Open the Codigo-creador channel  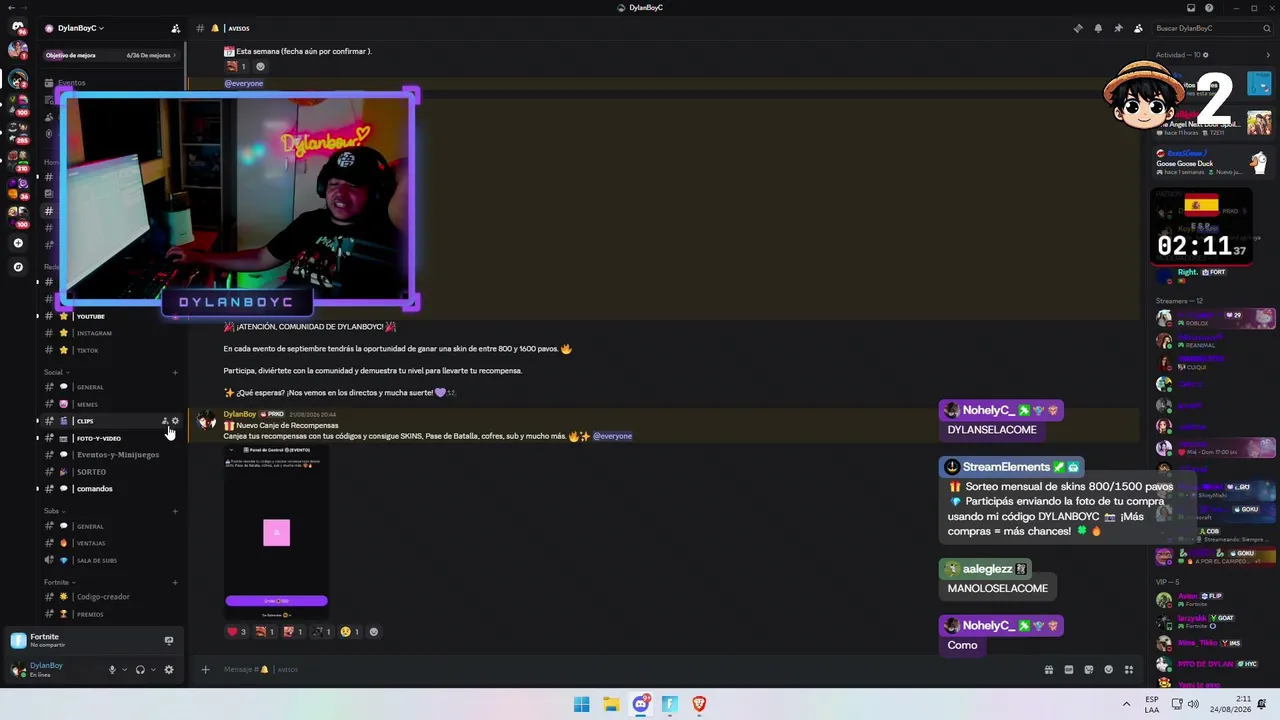pyautogui.click(x=110, y=597)
